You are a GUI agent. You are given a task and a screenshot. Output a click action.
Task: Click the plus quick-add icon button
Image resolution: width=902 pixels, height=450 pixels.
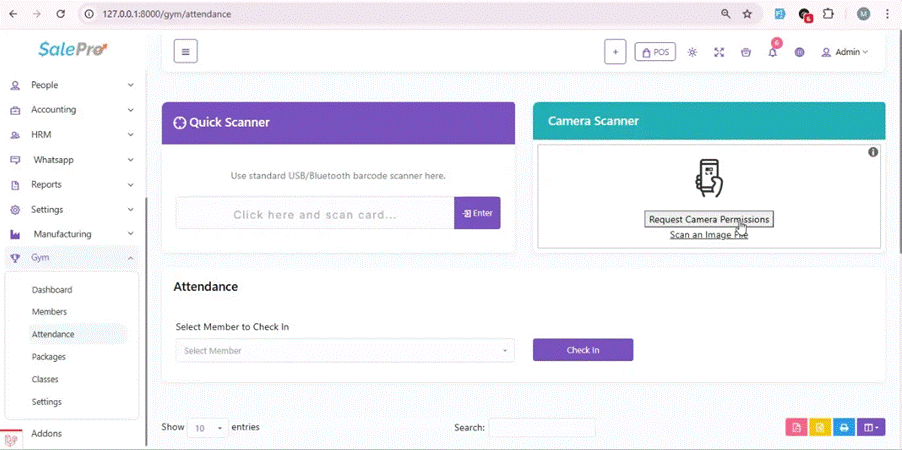(x=615, y=52)
